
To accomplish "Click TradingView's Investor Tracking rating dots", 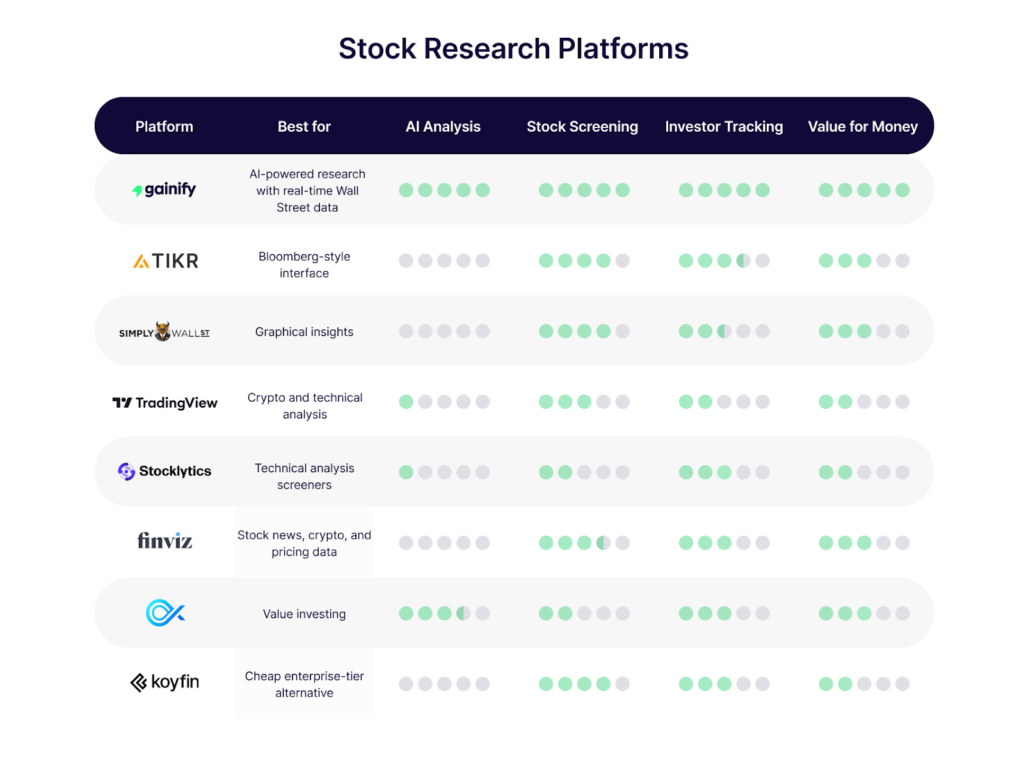I will pos(724,402).
